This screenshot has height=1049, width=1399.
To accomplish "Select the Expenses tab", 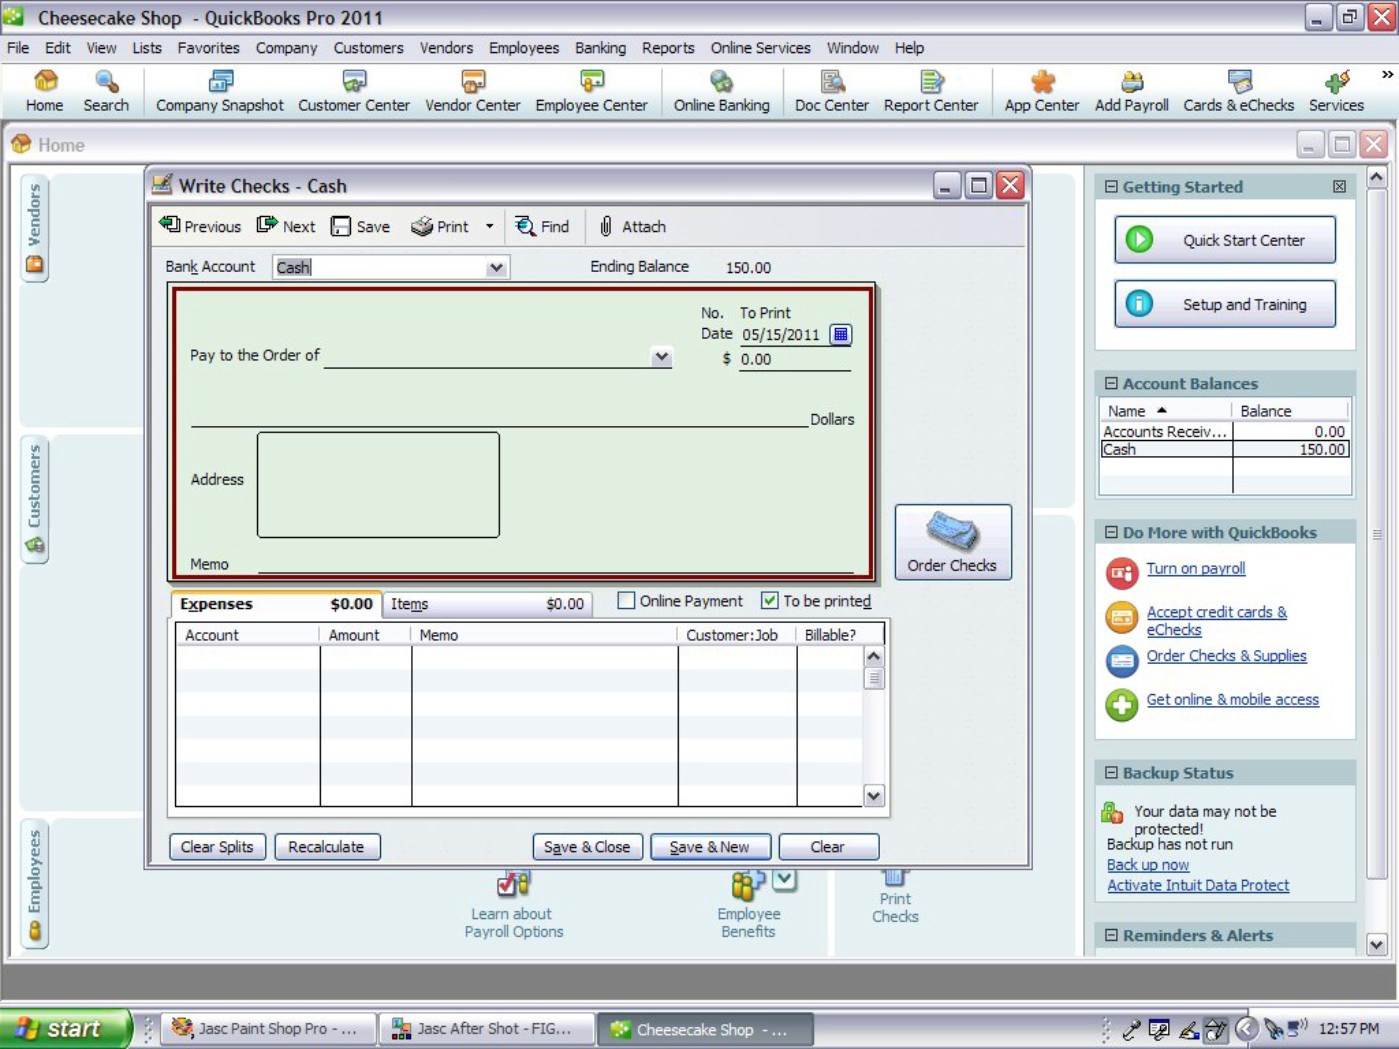I will pyautogui.click(x=276, y=604).
